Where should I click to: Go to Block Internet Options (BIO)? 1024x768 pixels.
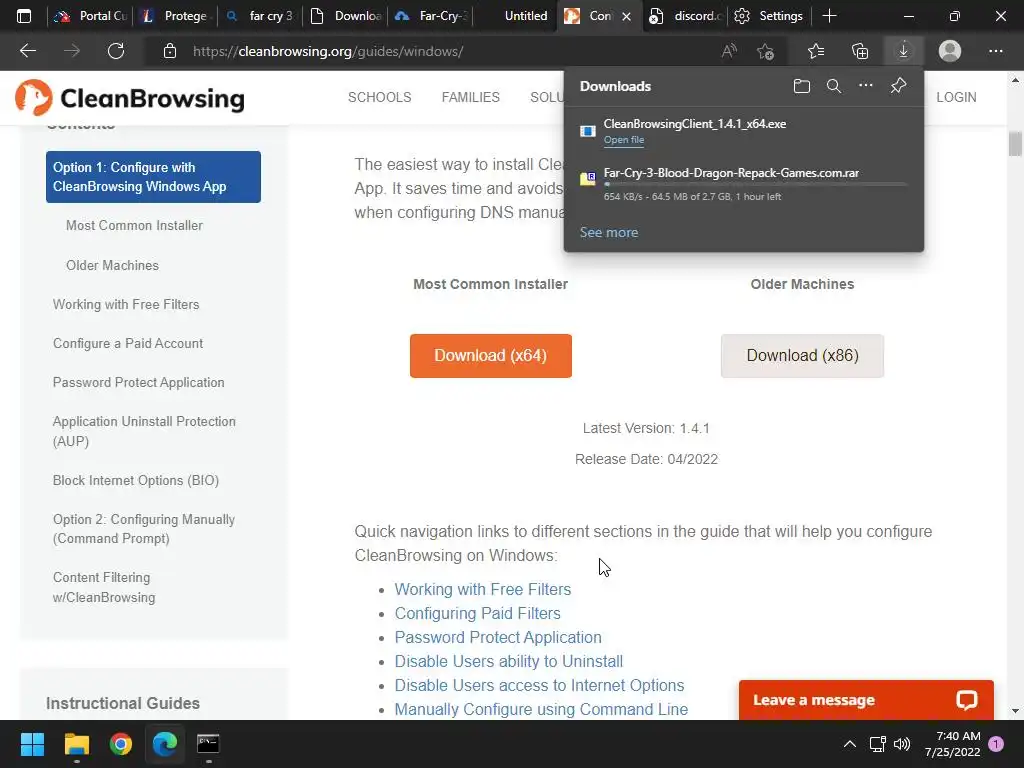(136, 481)
